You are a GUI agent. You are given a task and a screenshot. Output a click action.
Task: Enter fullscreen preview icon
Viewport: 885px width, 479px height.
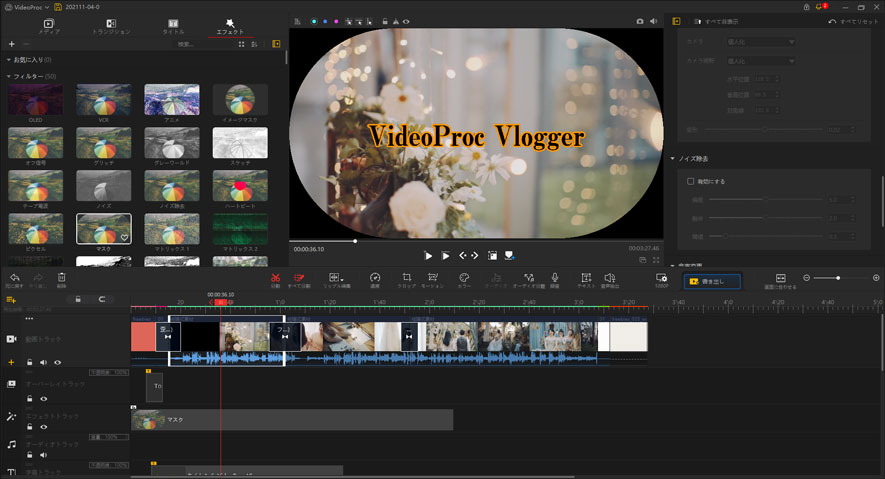click(x=656, y=260)
